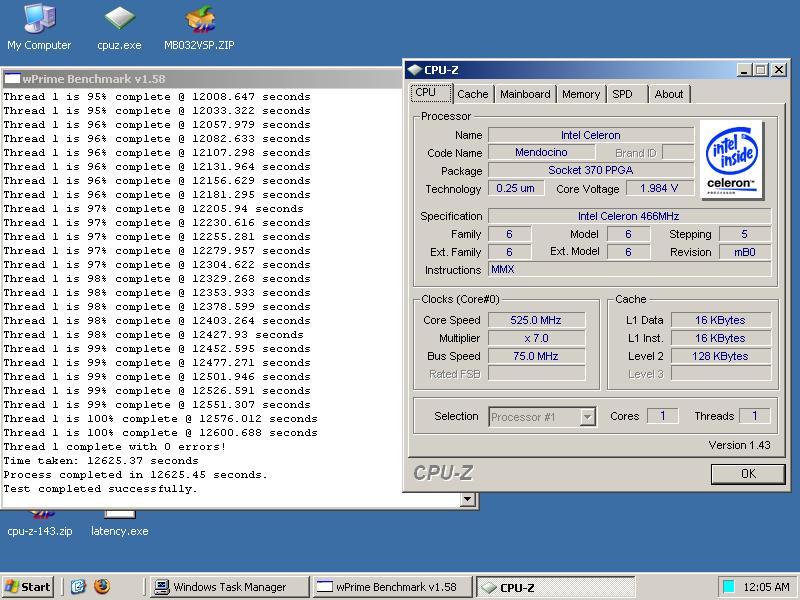The height and width of the screenshot is (600, 800).
Task: Click the Name field Intel Celeron
Action: (591, 135)
